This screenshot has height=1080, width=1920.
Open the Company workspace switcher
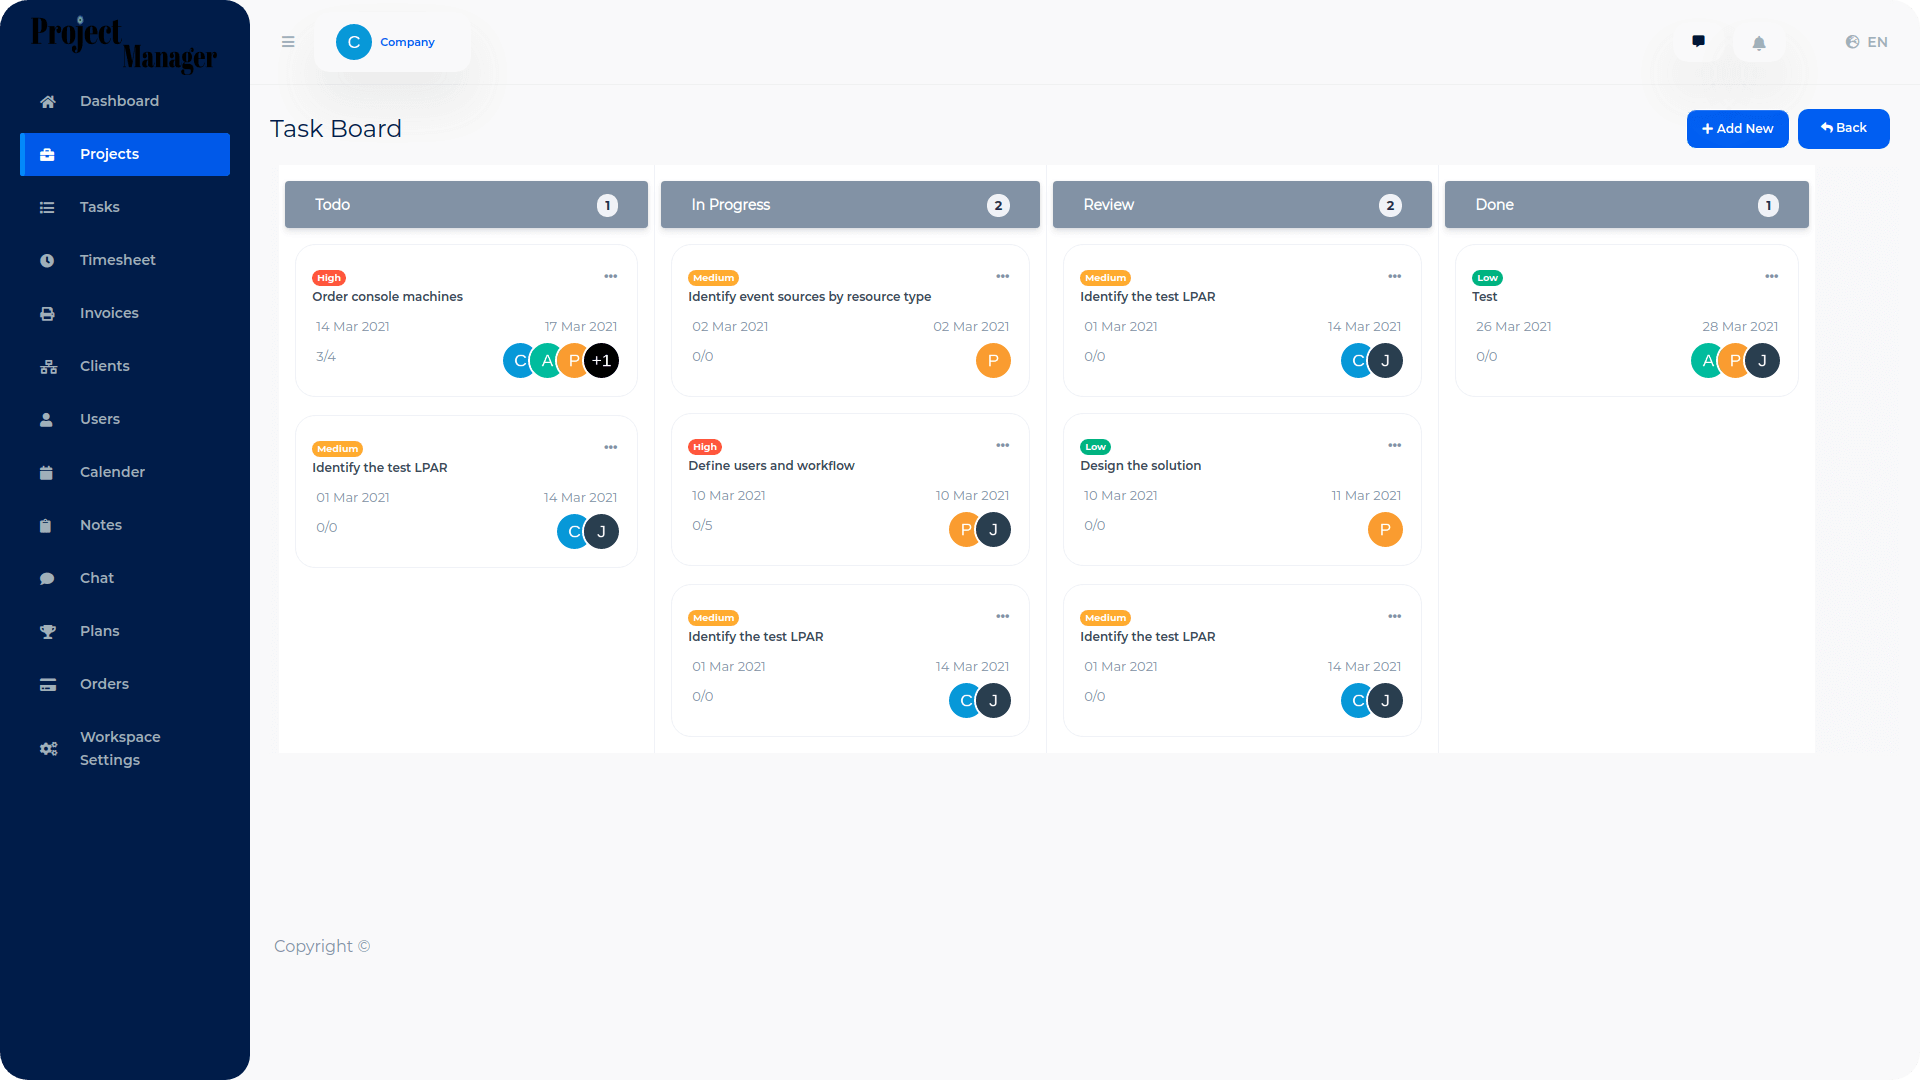point(392,42)
